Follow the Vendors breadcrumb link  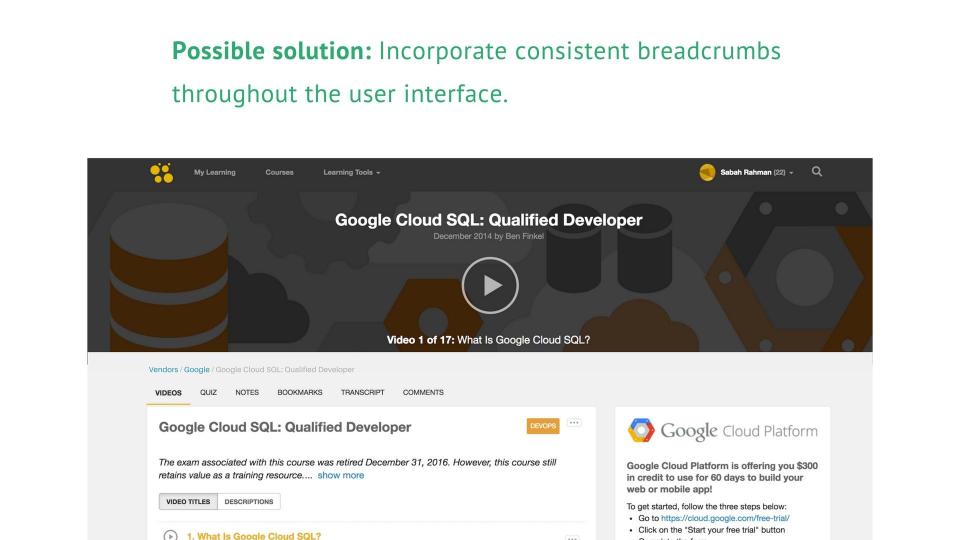click(163, 370)
